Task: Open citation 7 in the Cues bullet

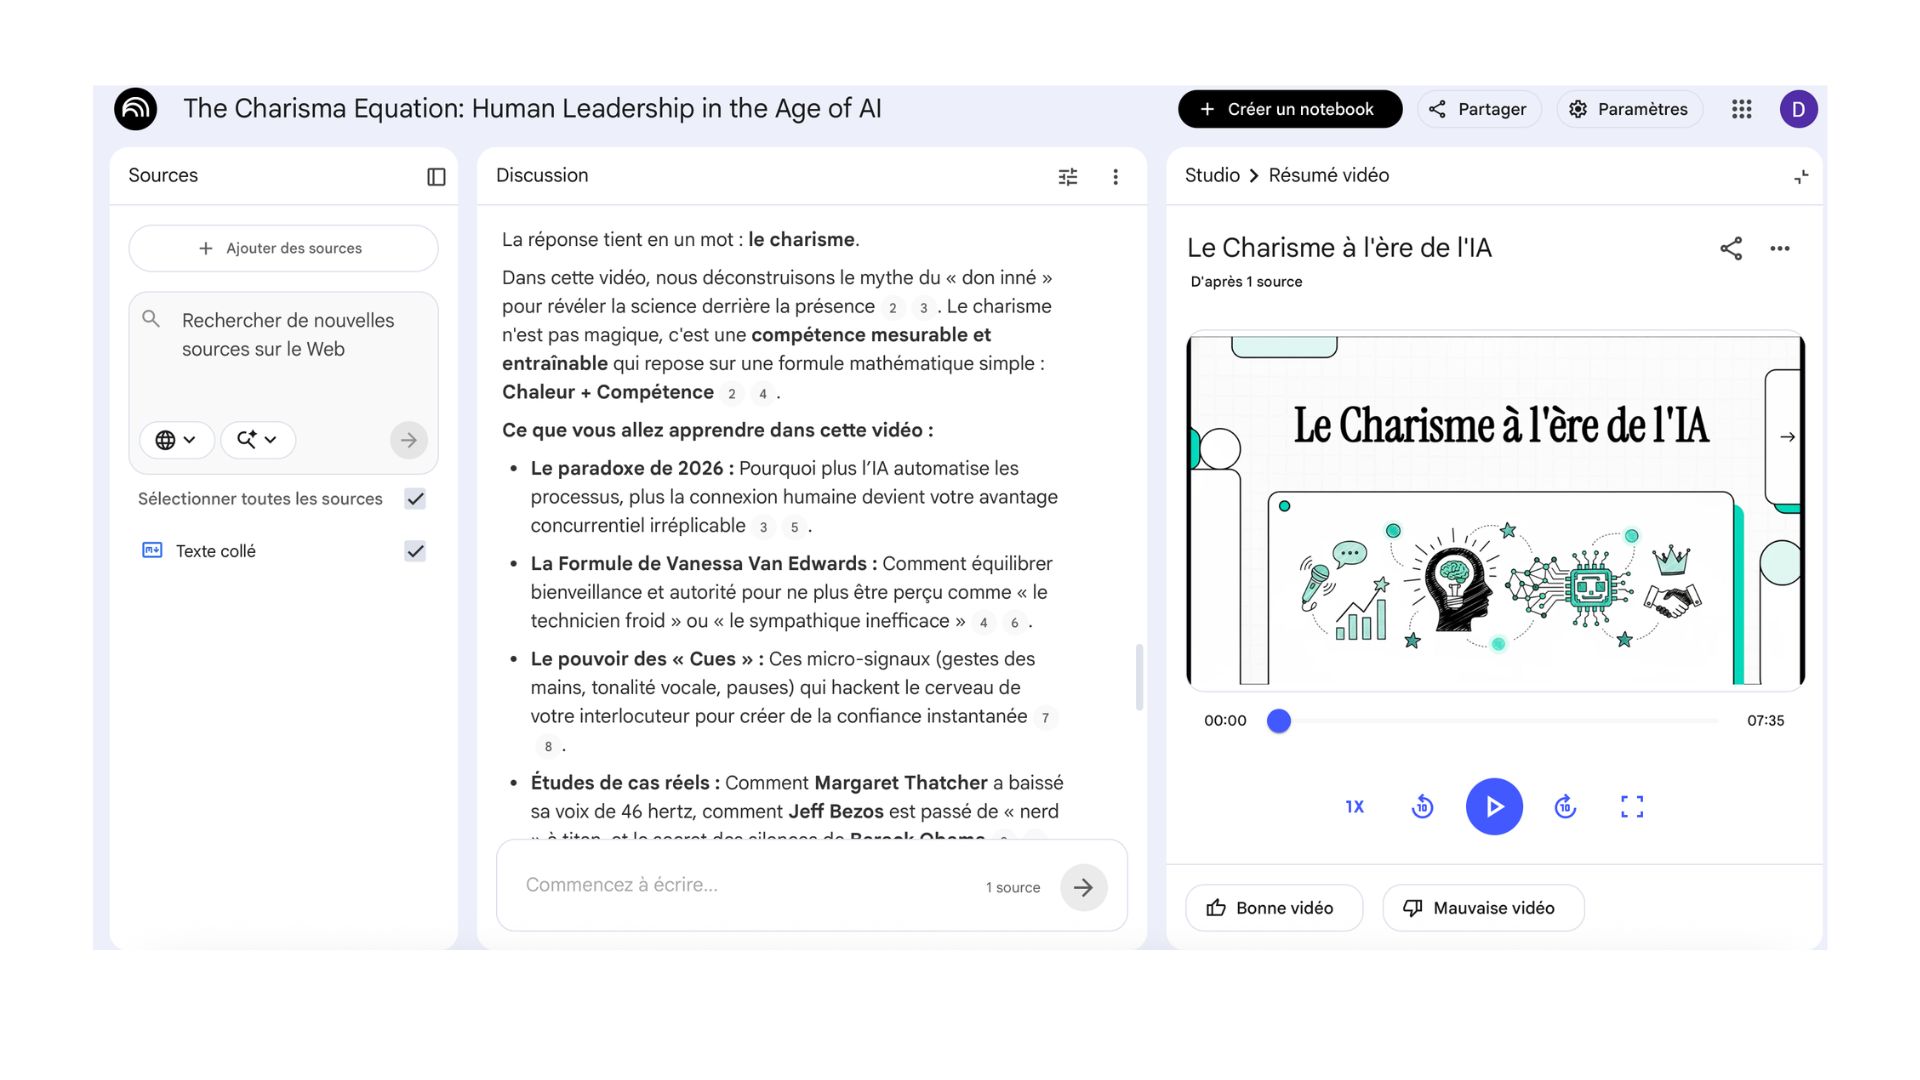Action: tap(1045, 717)
